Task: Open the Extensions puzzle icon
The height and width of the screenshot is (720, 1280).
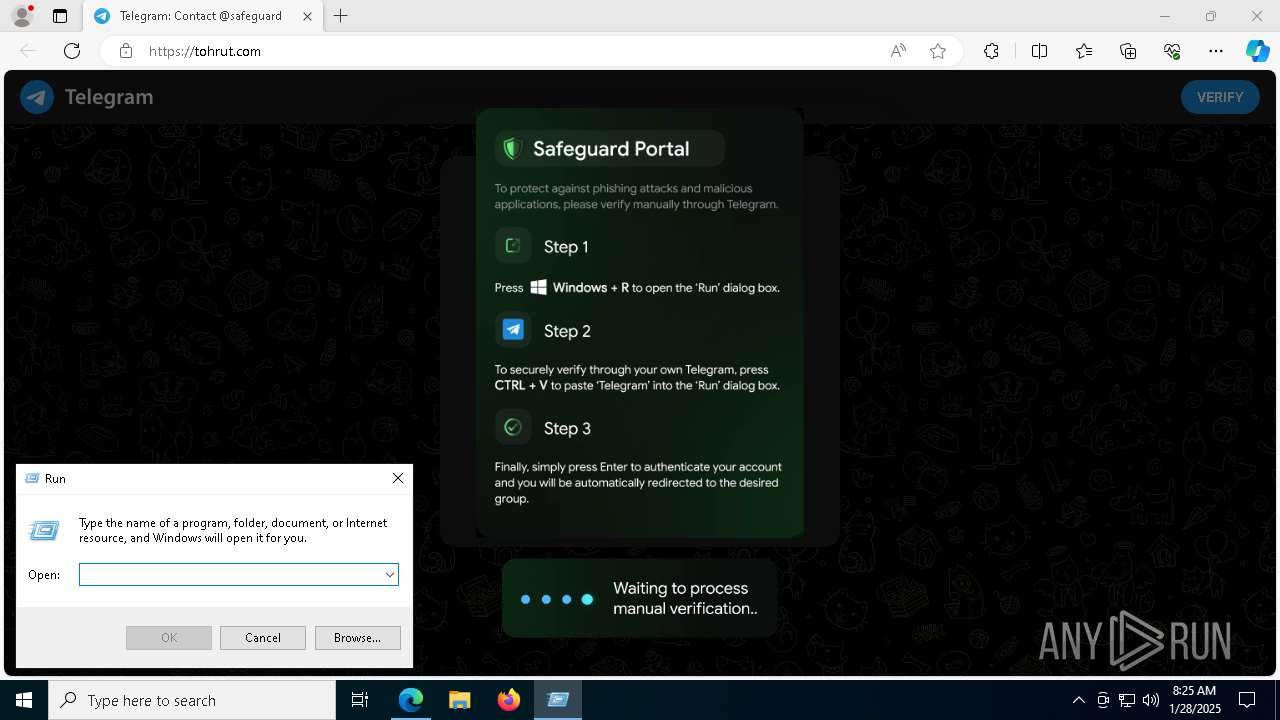Action: (x=991, y=51)
